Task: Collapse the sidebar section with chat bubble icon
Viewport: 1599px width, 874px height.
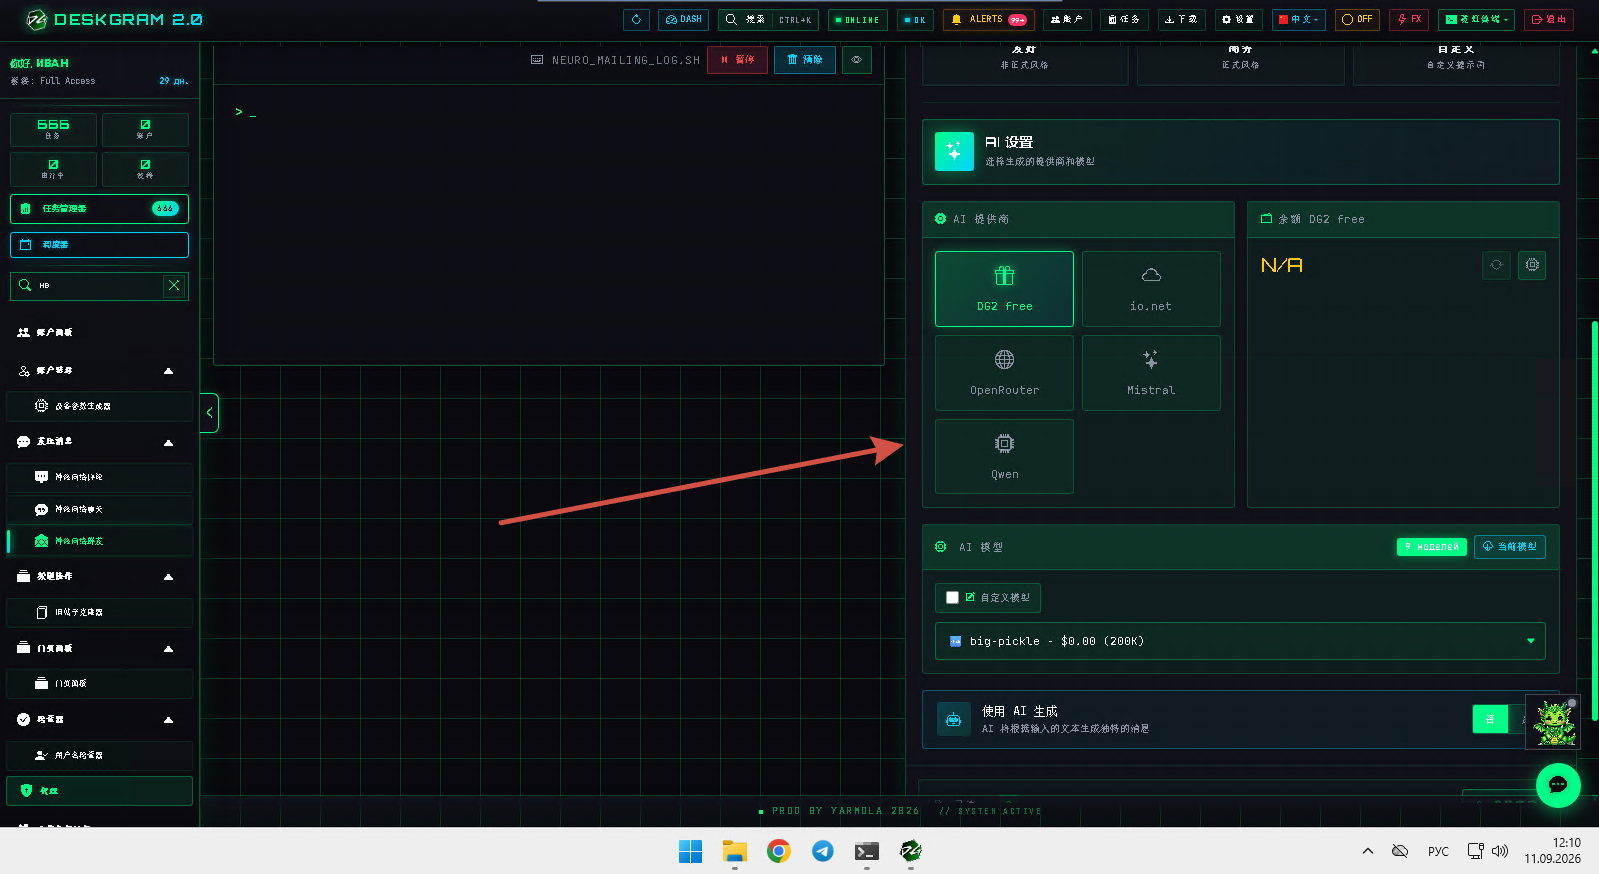Action: tap(99, 442)
